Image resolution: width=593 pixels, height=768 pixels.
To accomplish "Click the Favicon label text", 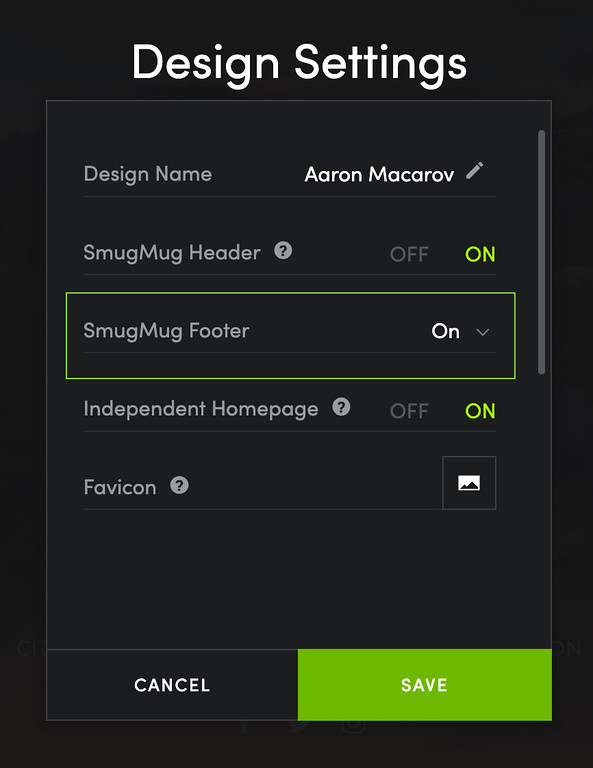I will pos(120,487).
